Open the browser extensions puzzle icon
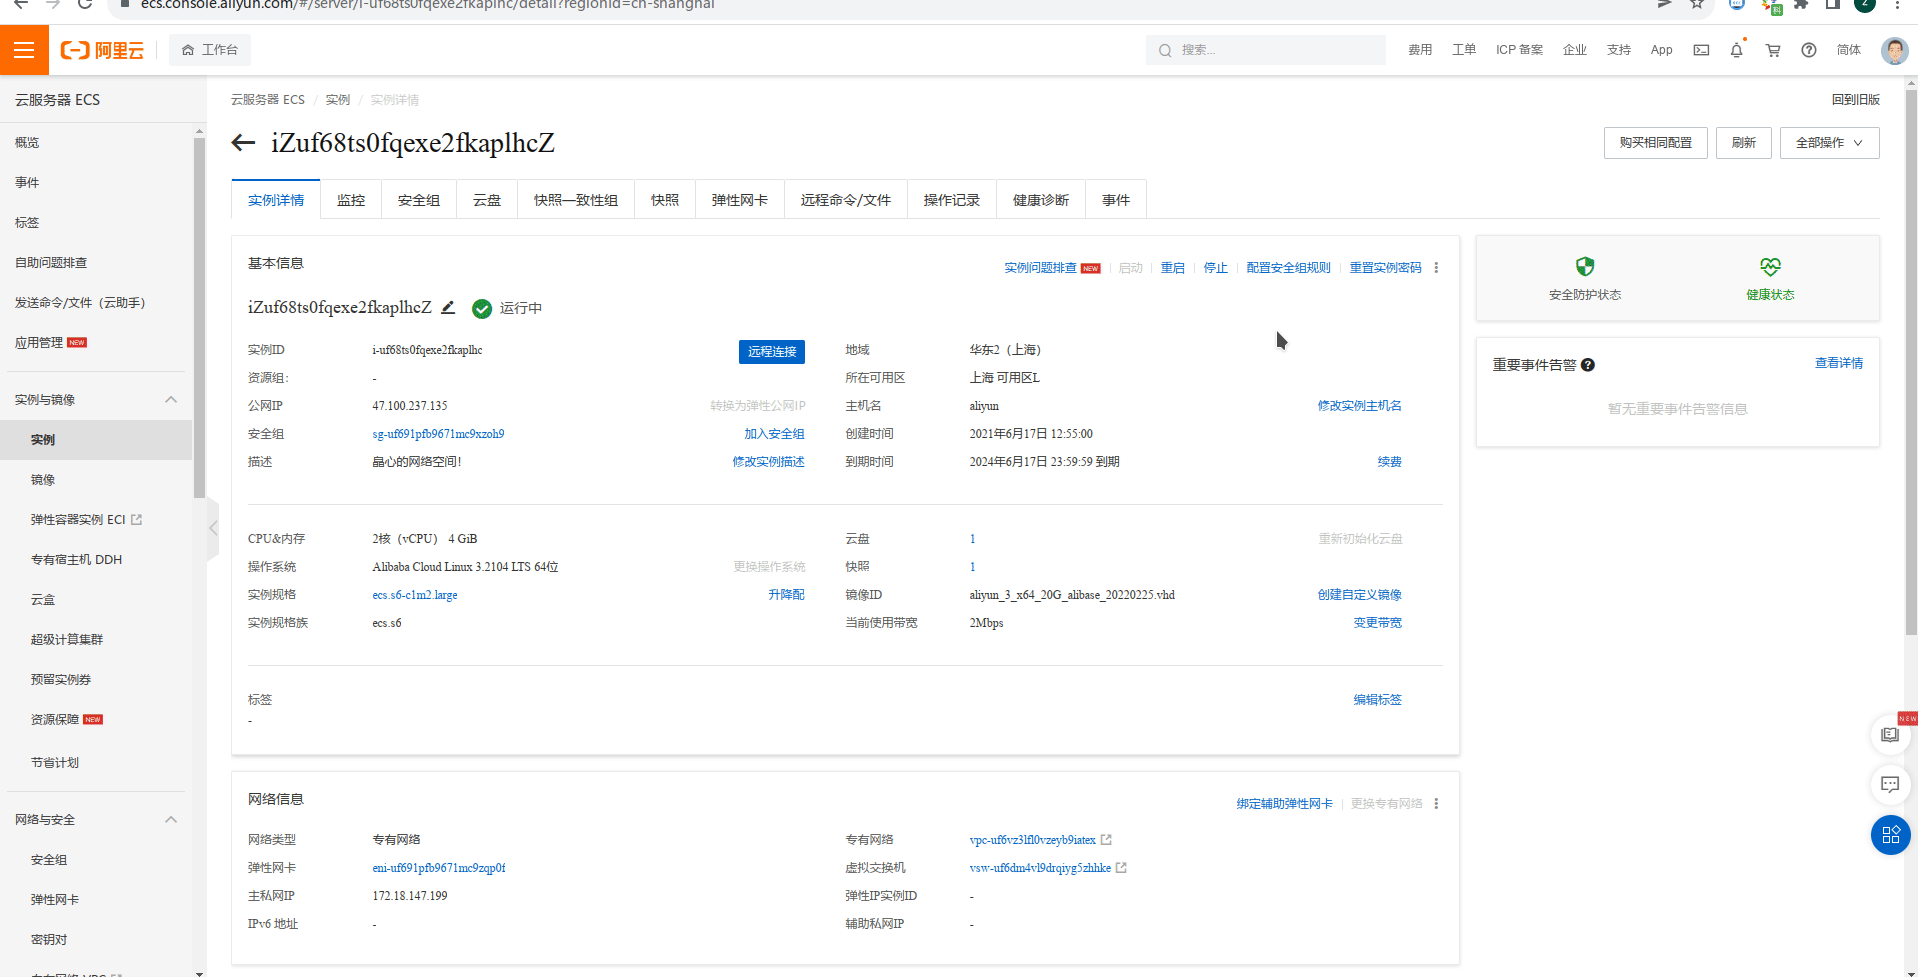This screenshot has height=977, width=1918. click(x=1801, y=4)
